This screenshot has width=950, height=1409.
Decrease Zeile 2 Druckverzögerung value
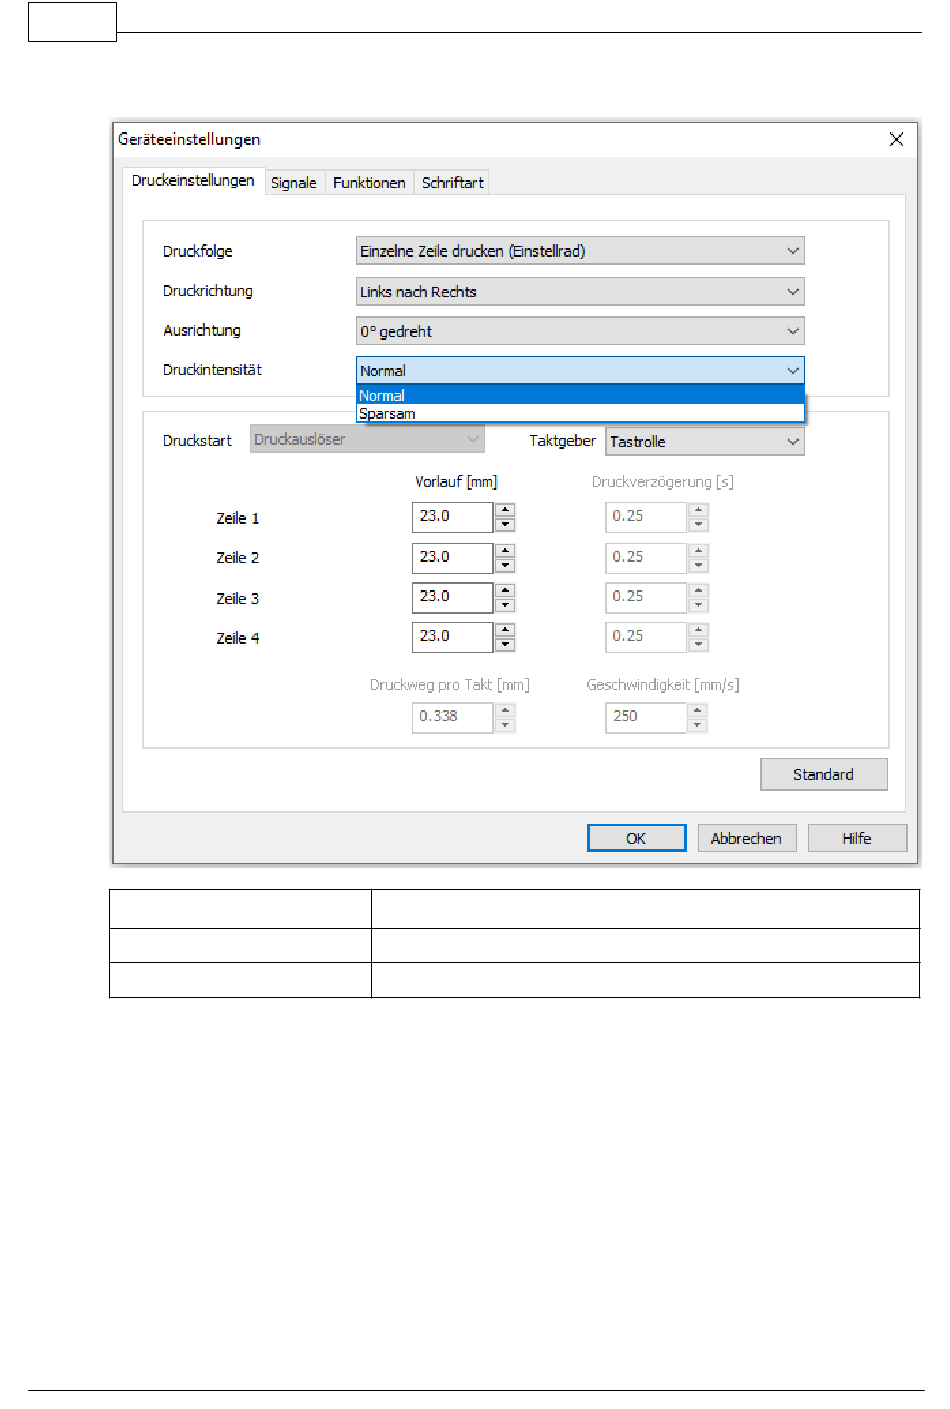coord(698,565)
